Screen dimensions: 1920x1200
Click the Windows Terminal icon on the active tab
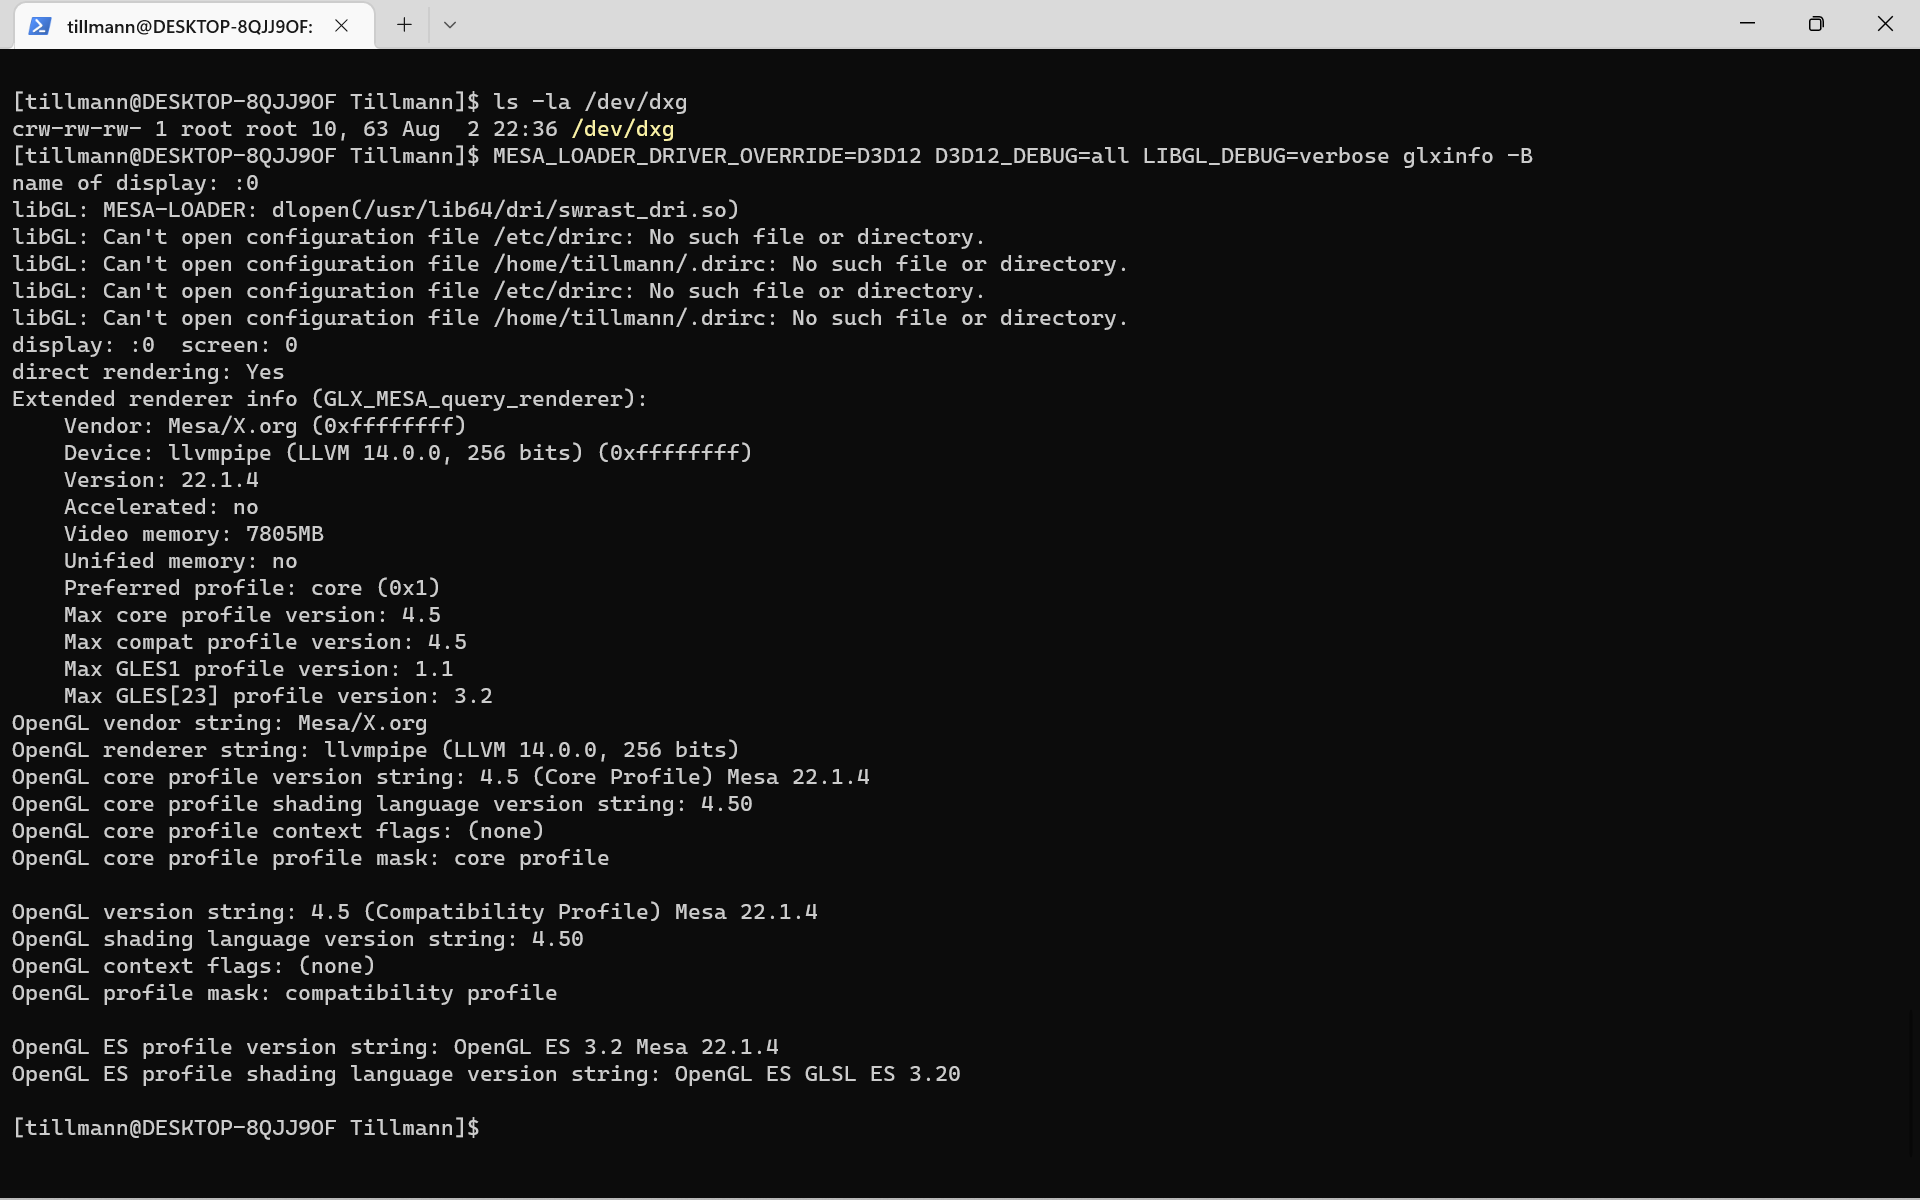[40, 25]
